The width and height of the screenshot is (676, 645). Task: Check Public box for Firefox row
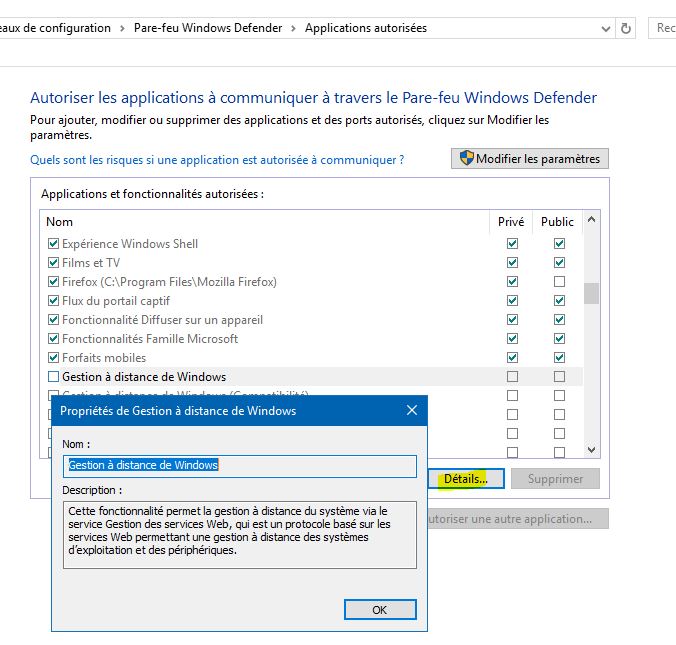coord(559,282)
